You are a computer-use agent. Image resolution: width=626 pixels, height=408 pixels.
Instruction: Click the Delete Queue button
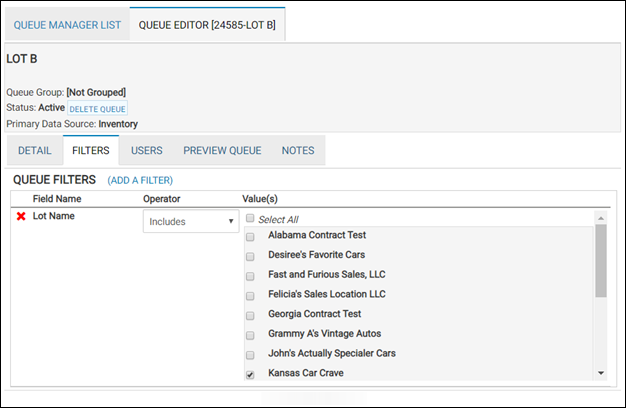pyautogui.click(x=98, y=108)
